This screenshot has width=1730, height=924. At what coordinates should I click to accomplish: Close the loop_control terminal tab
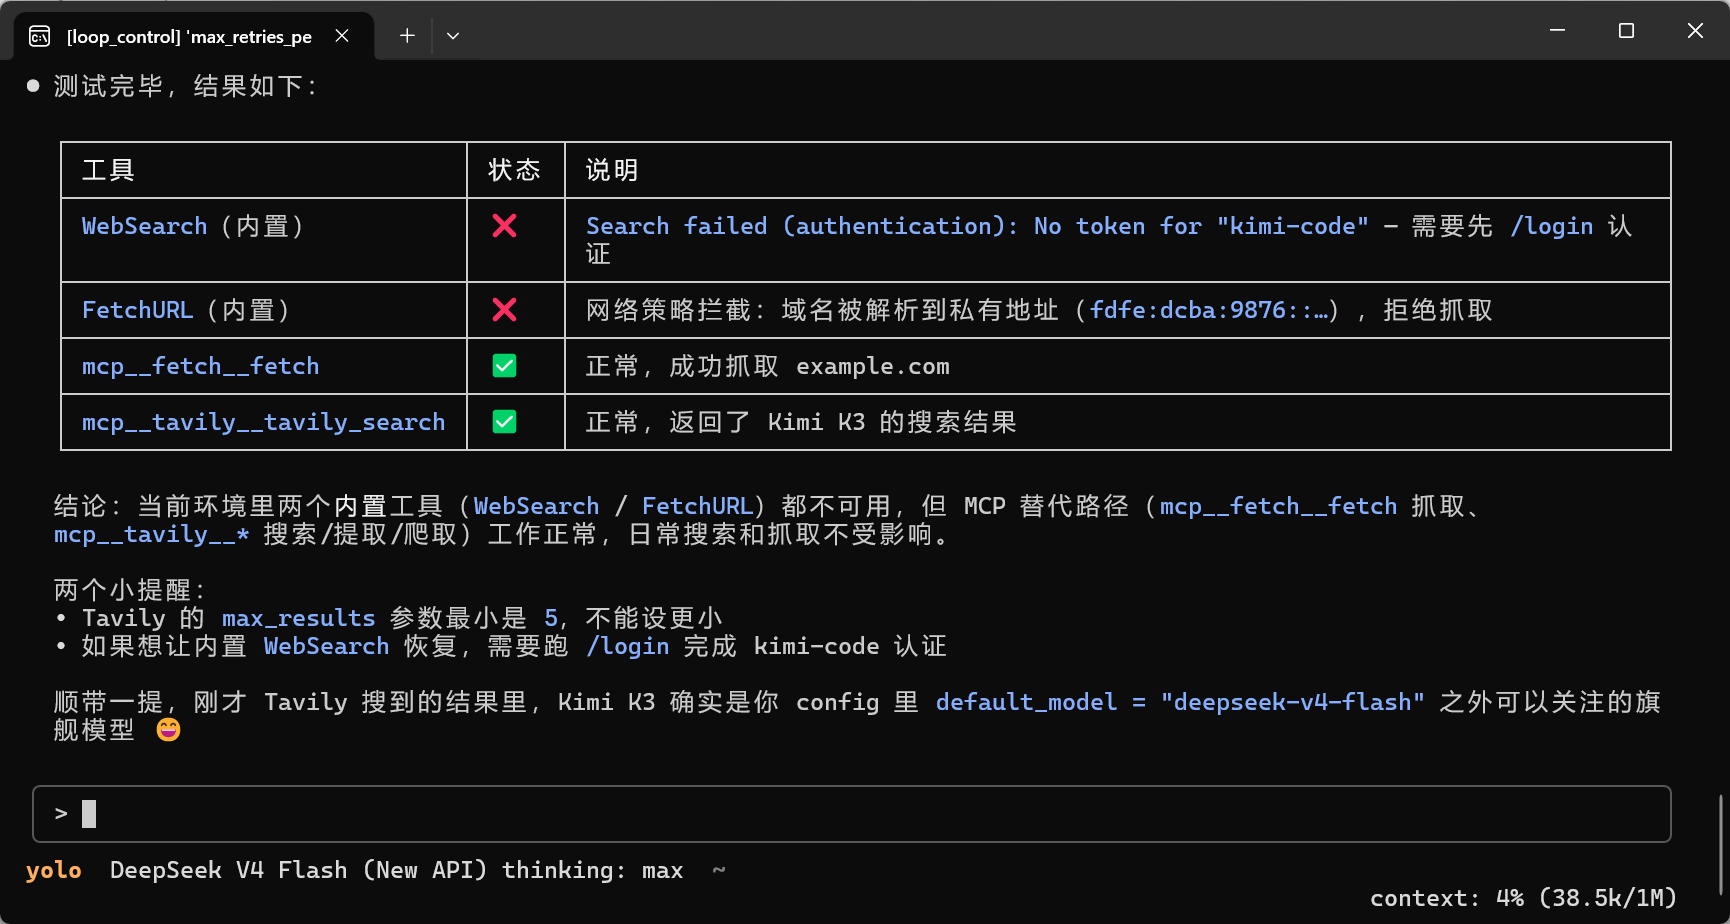[x=342, y=36]
